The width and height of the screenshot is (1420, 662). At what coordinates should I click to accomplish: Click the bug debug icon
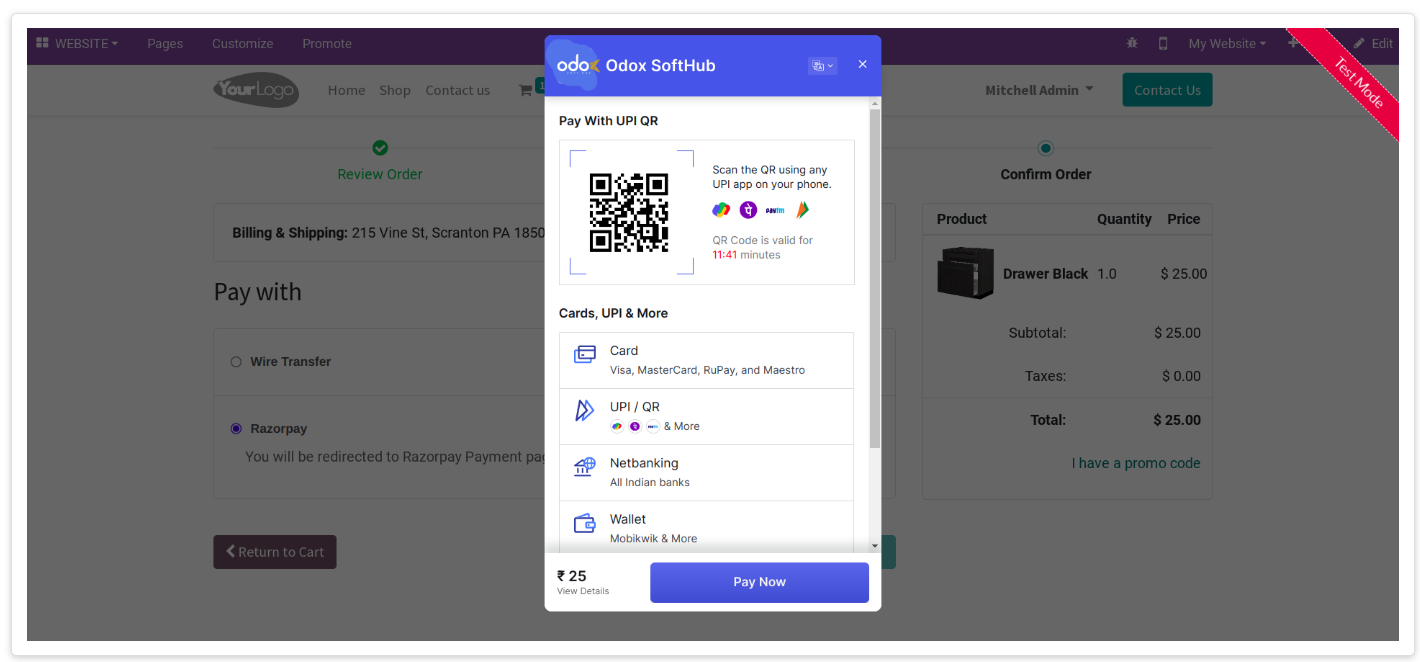coord(1132,43)
